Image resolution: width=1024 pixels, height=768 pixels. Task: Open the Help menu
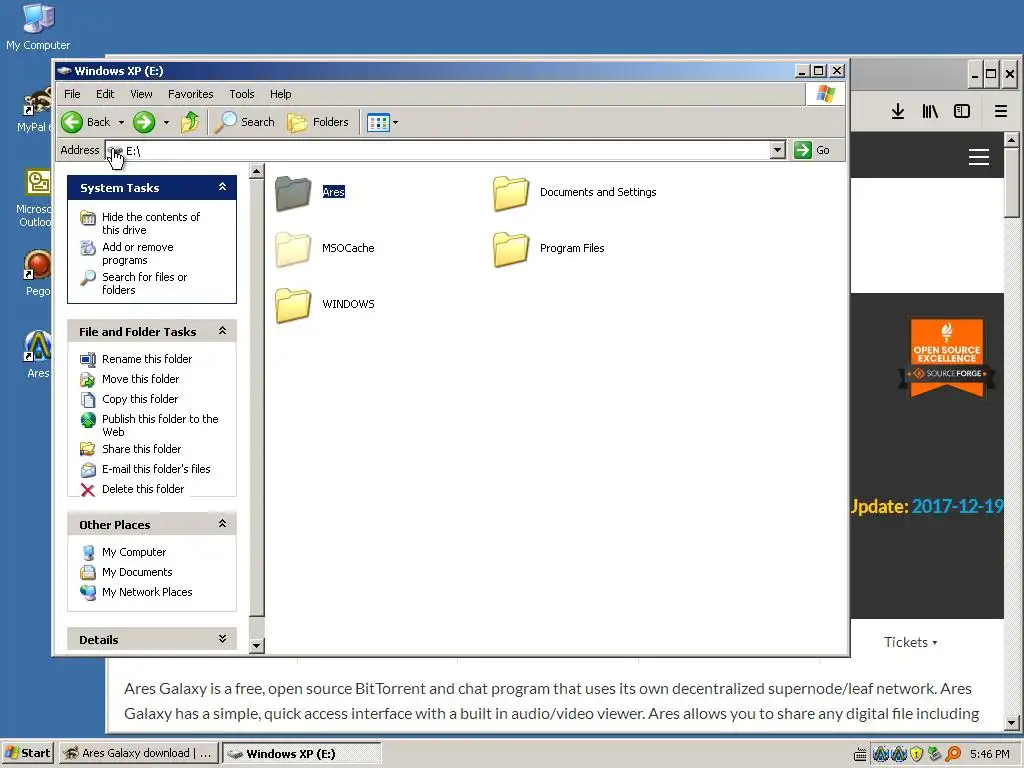(x=281, y=94)
